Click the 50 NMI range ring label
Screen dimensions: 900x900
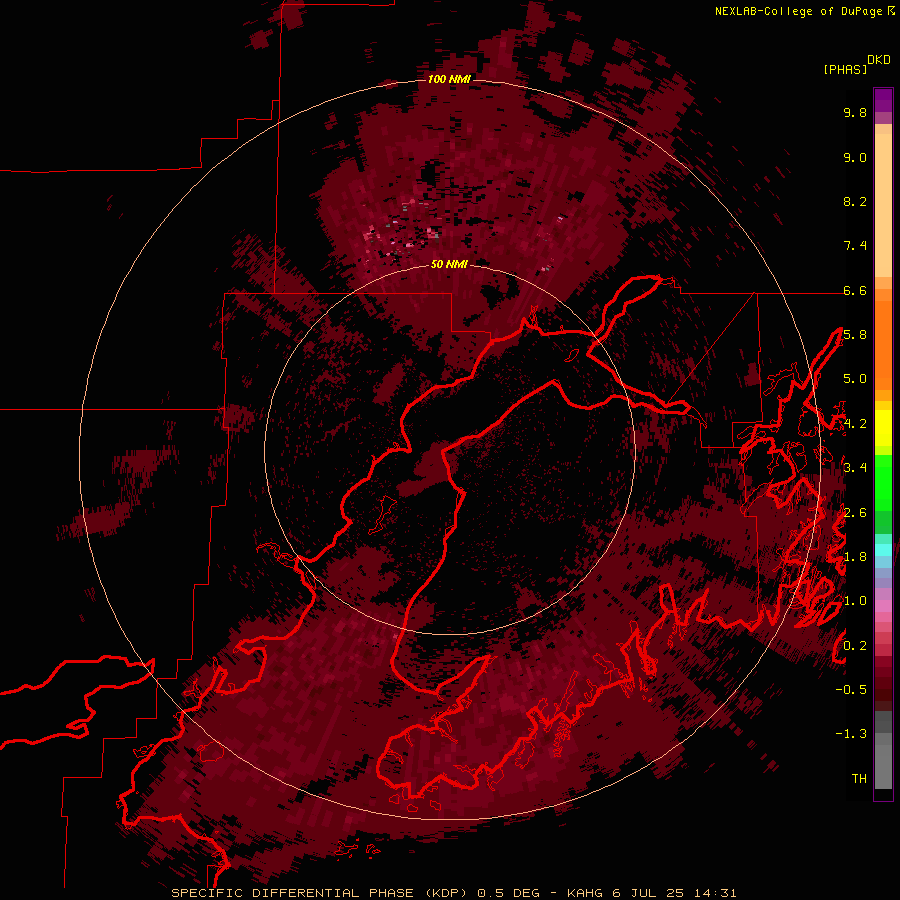coord(449,264)
